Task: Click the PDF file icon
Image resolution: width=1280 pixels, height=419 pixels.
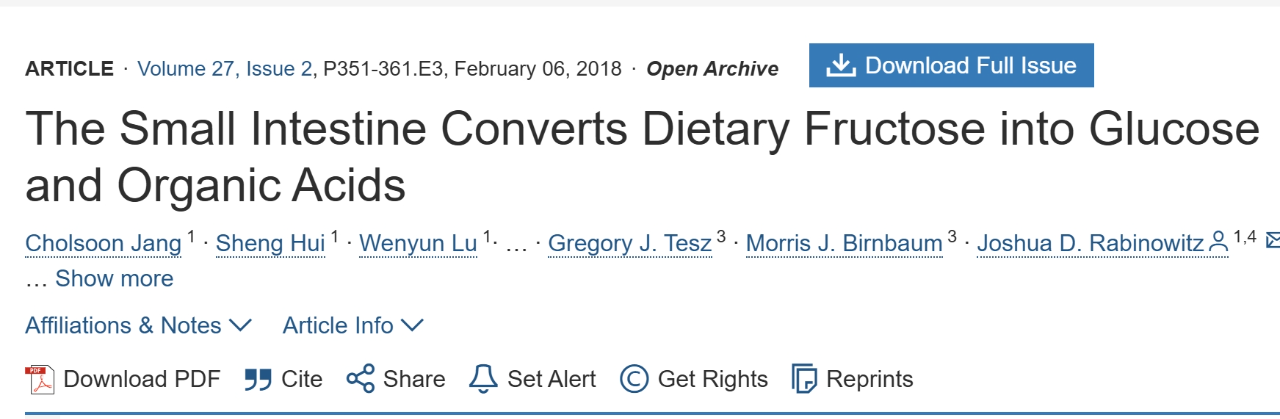Action: tap(39, 379)
